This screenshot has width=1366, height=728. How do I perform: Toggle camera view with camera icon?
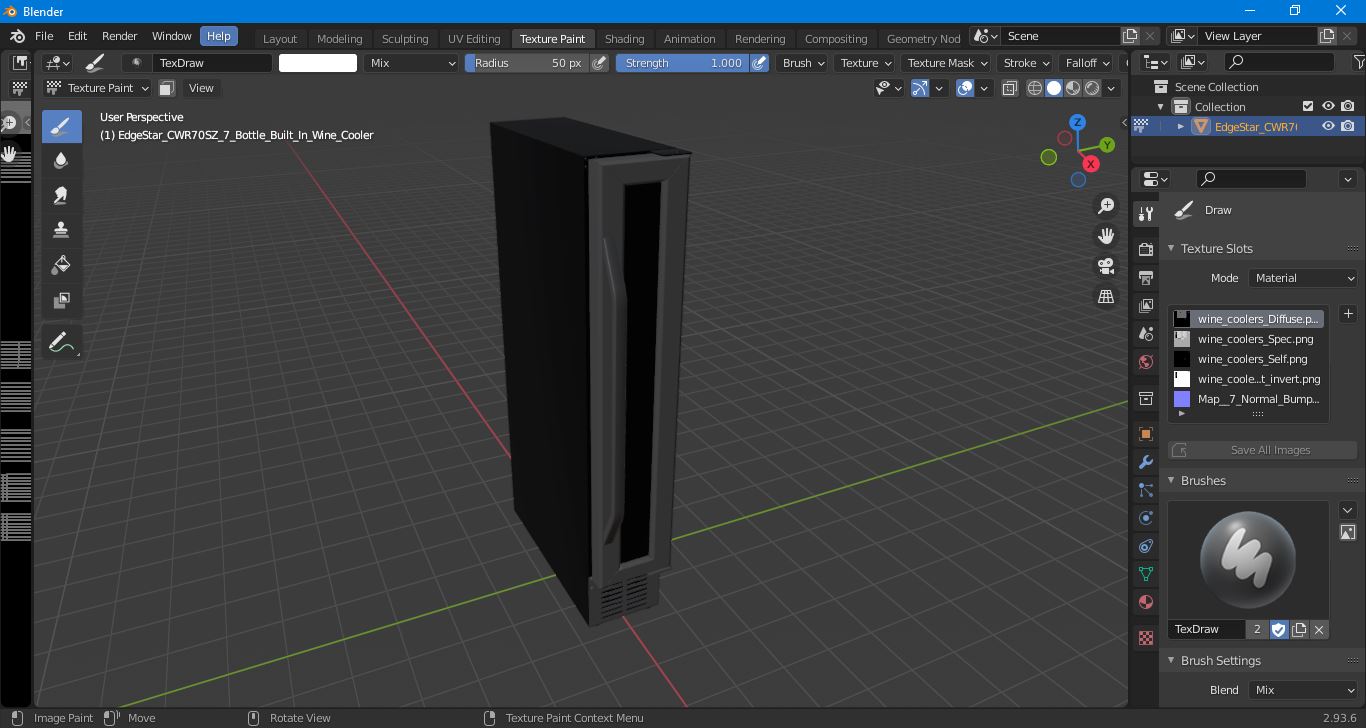click(x=1106, y=266)
